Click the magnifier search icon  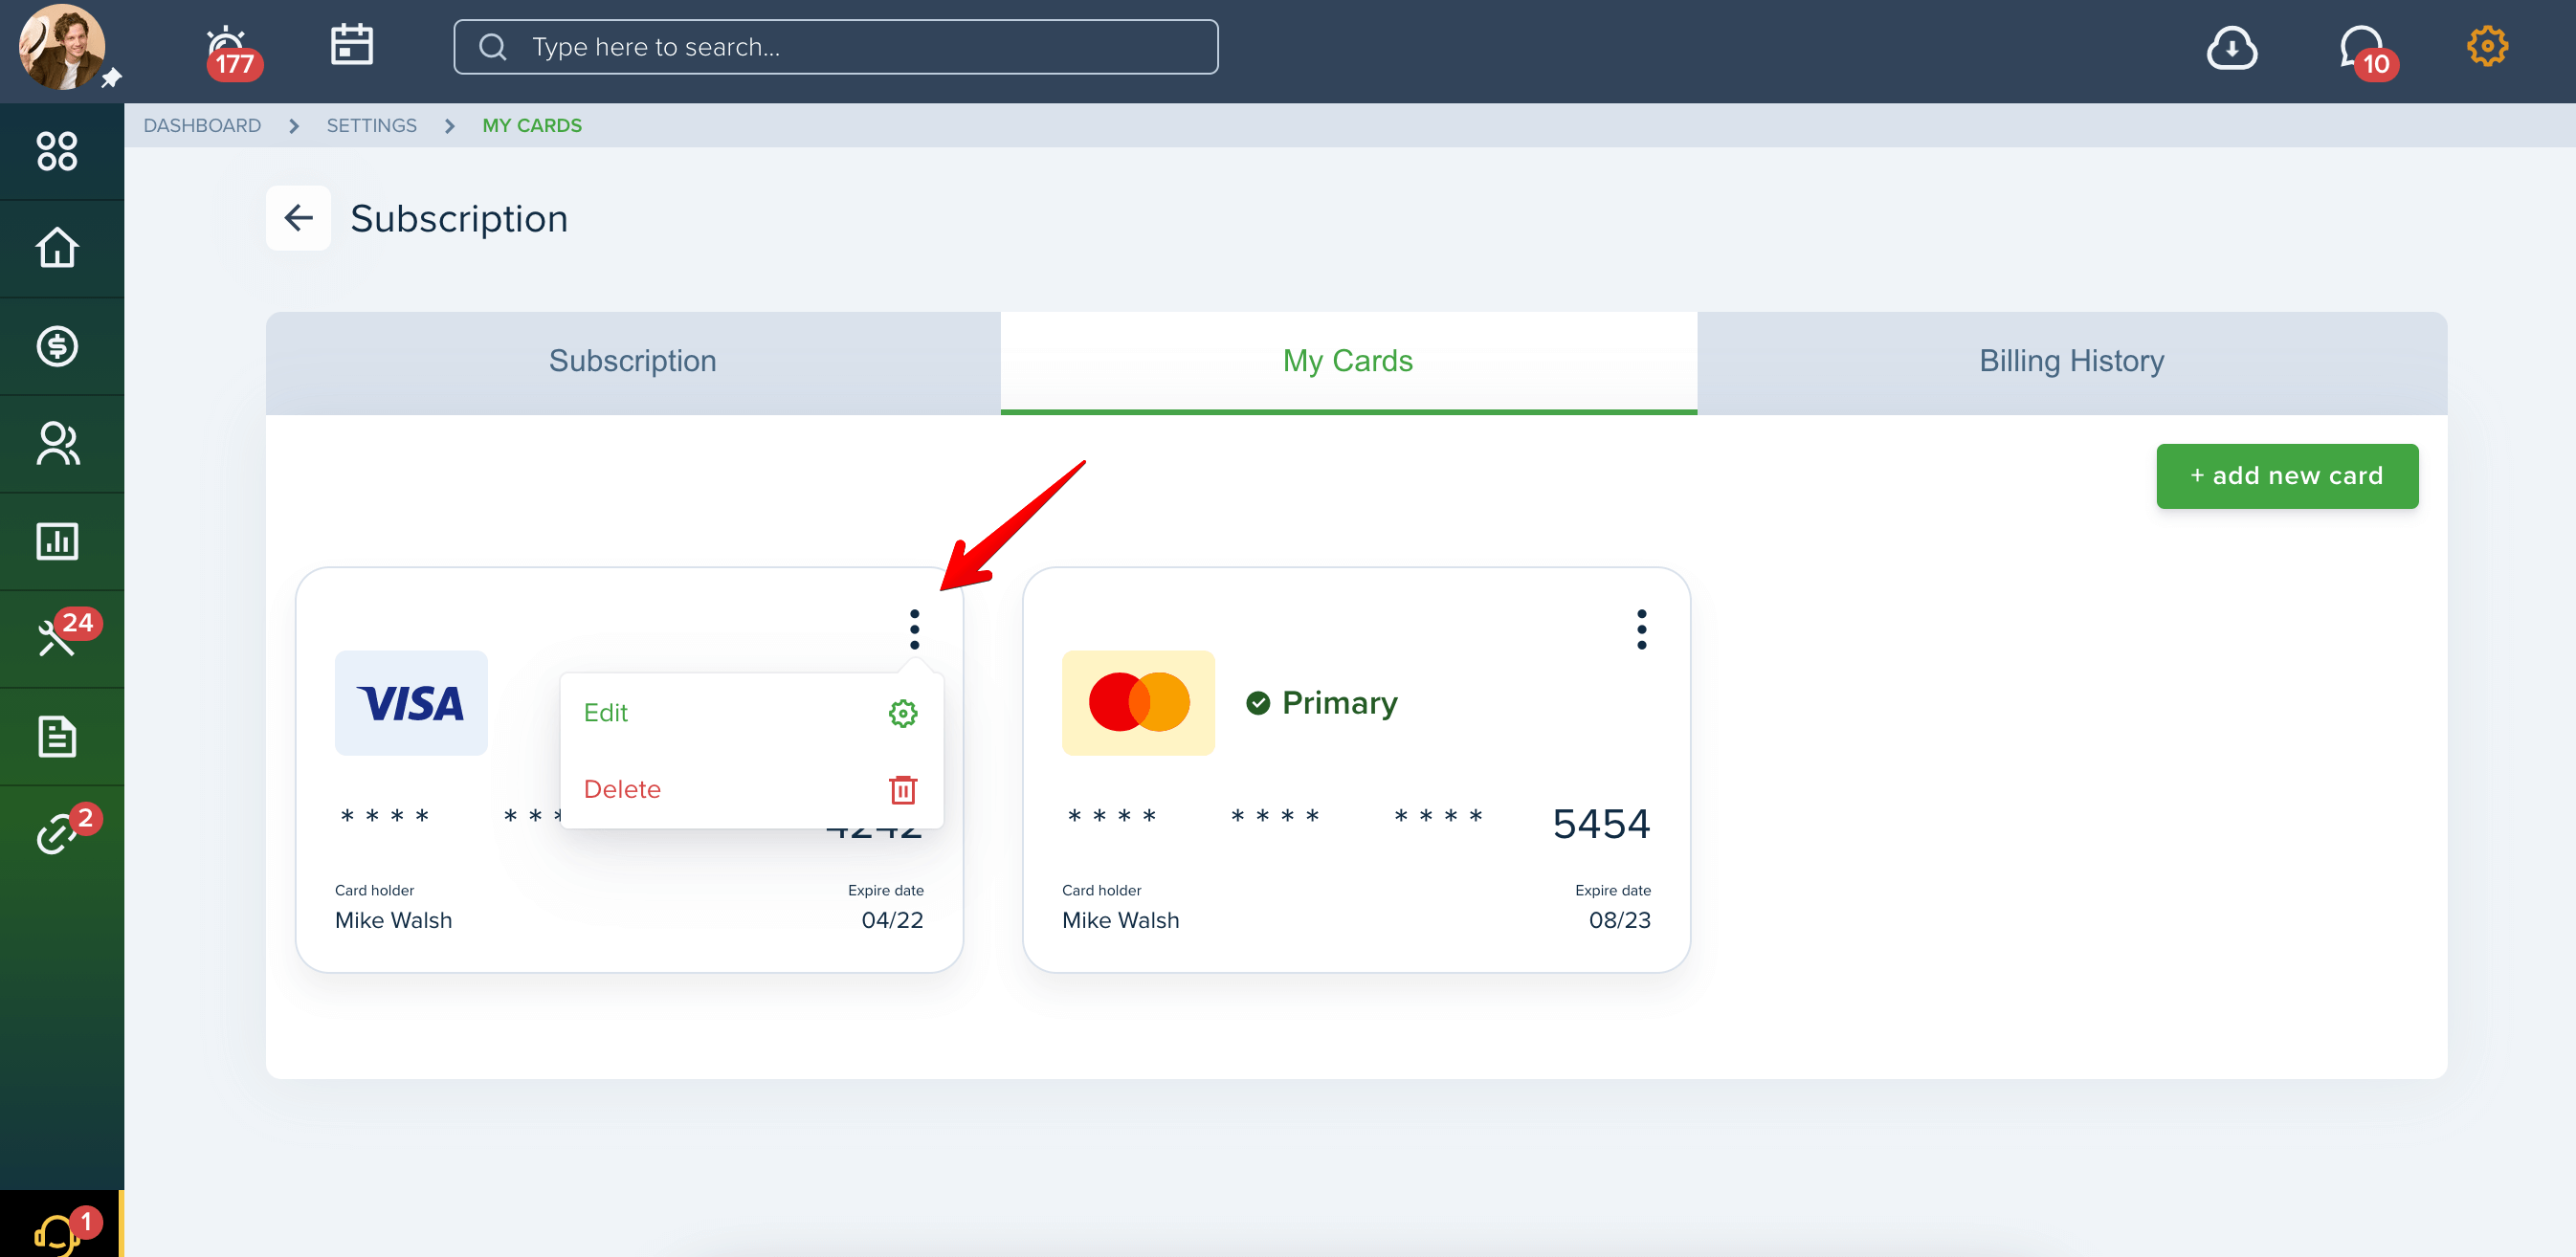point(492,47)
